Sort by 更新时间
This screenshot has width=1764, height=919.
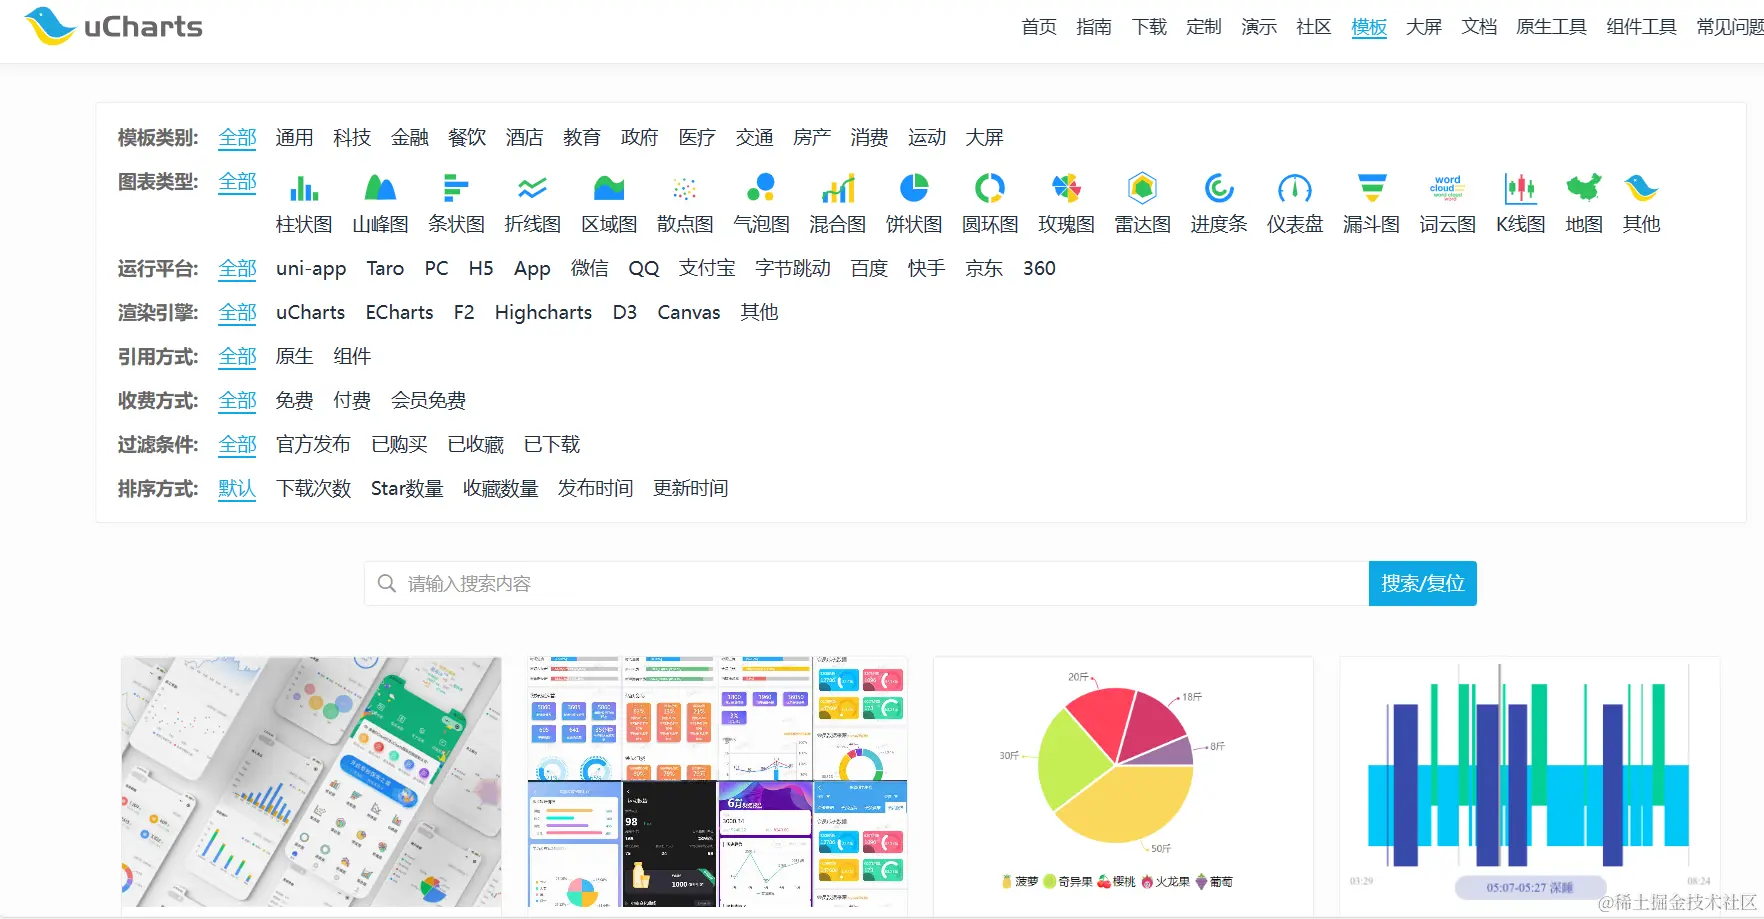(x=691, y=488)
